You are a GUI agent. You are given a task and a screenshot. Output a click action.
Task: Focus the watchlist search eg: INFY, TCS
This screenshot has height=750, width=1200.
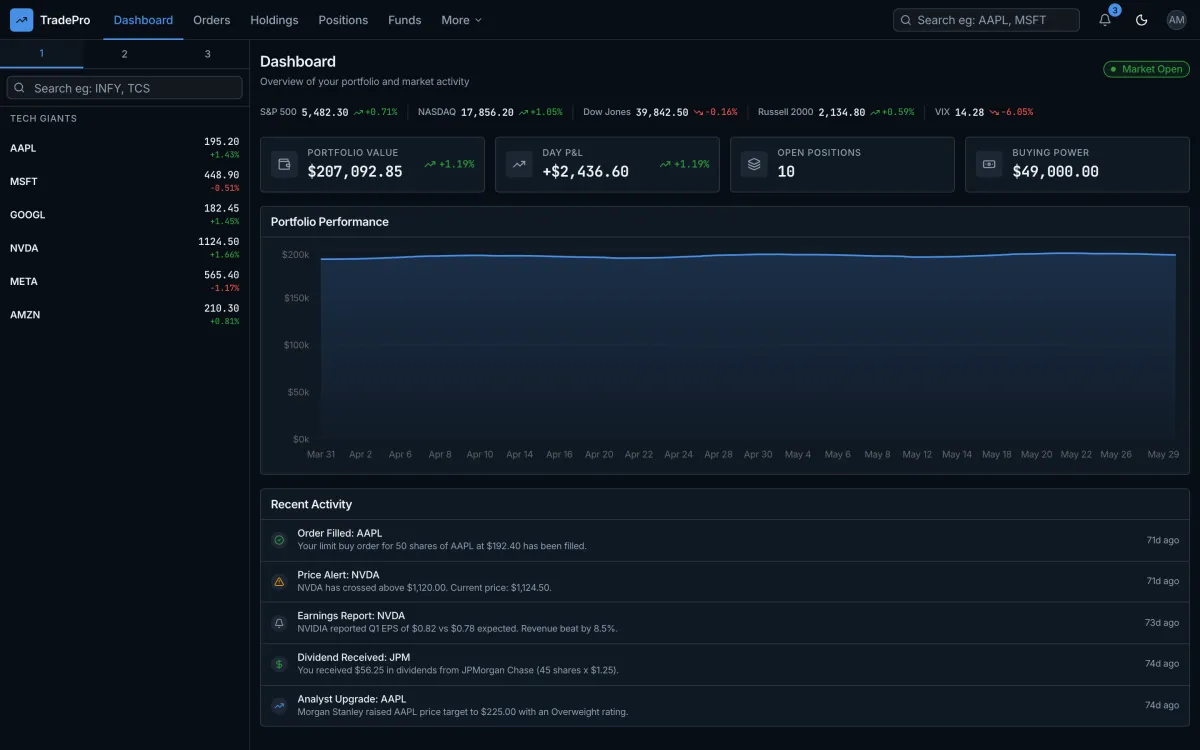click(124, 88)
